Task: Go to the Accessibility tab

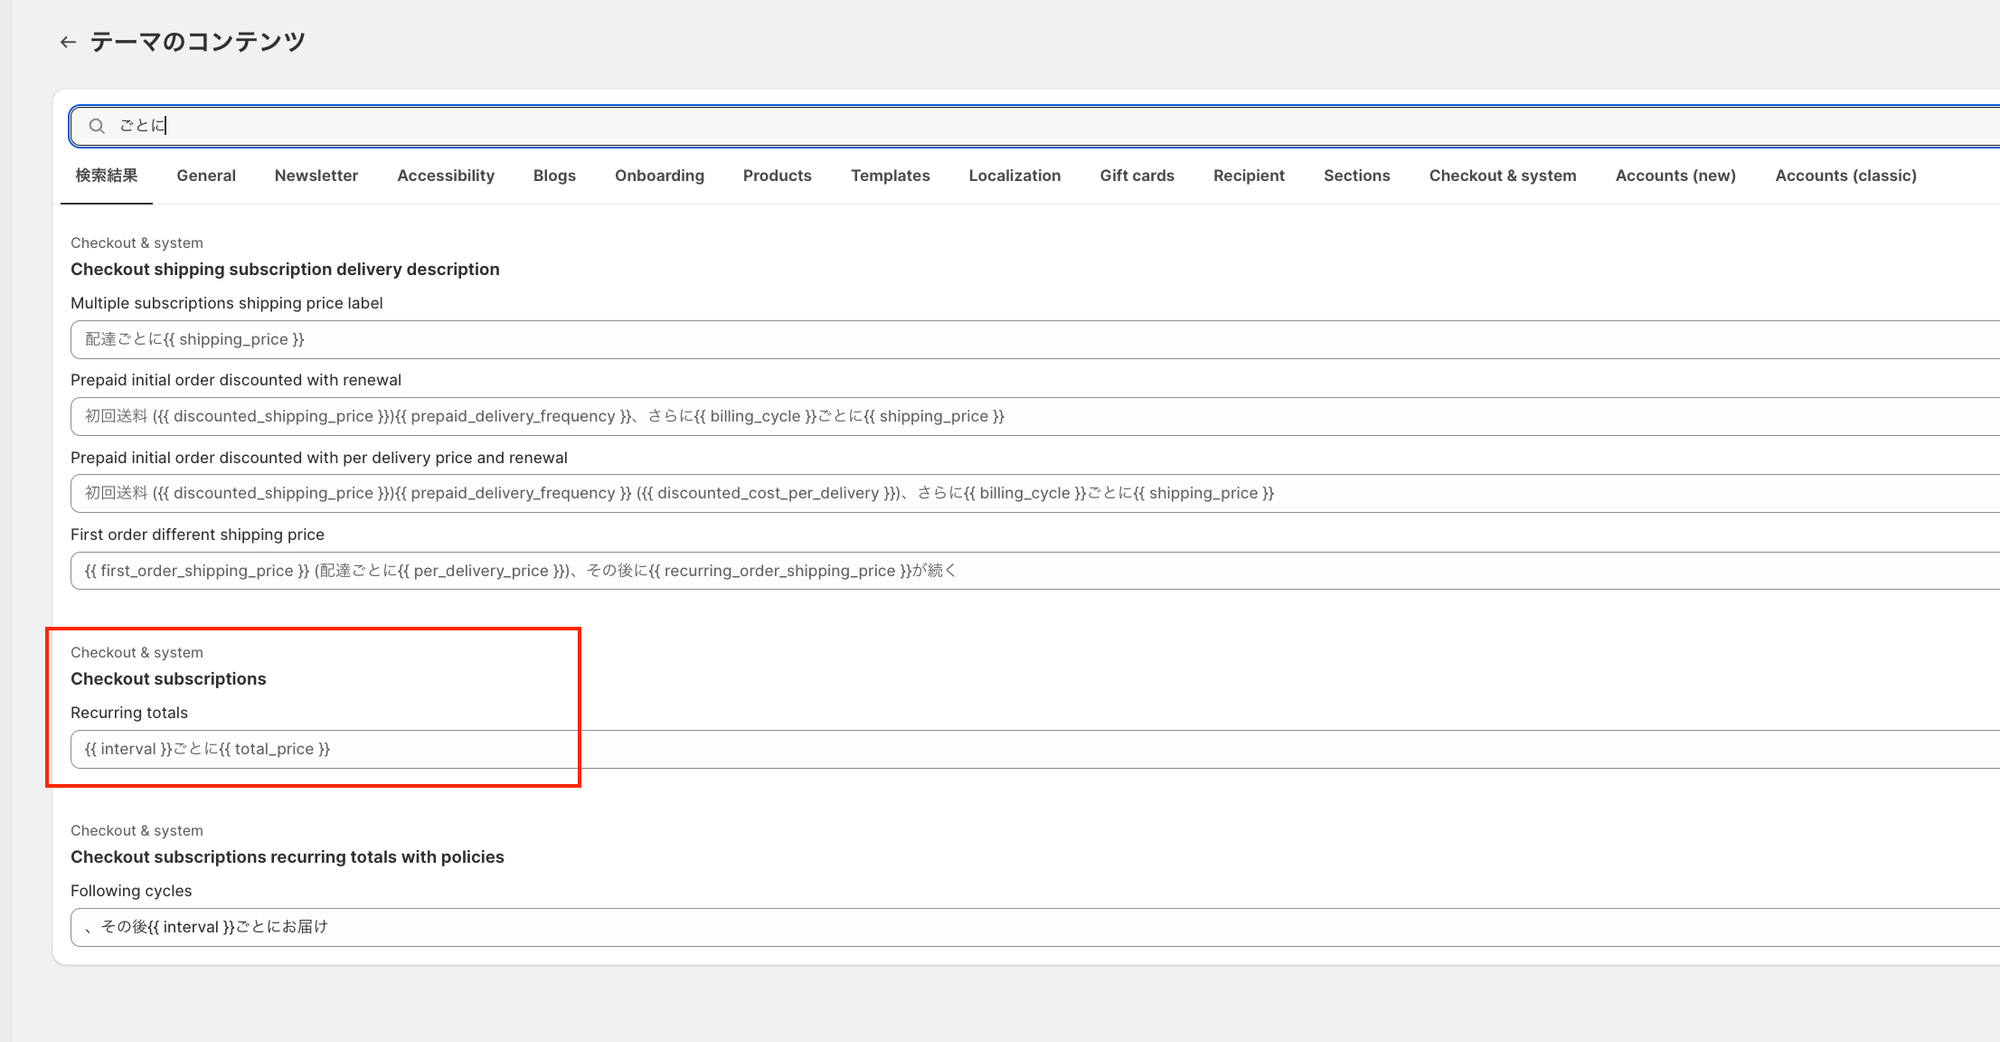Action: click(x=445, y=176)
